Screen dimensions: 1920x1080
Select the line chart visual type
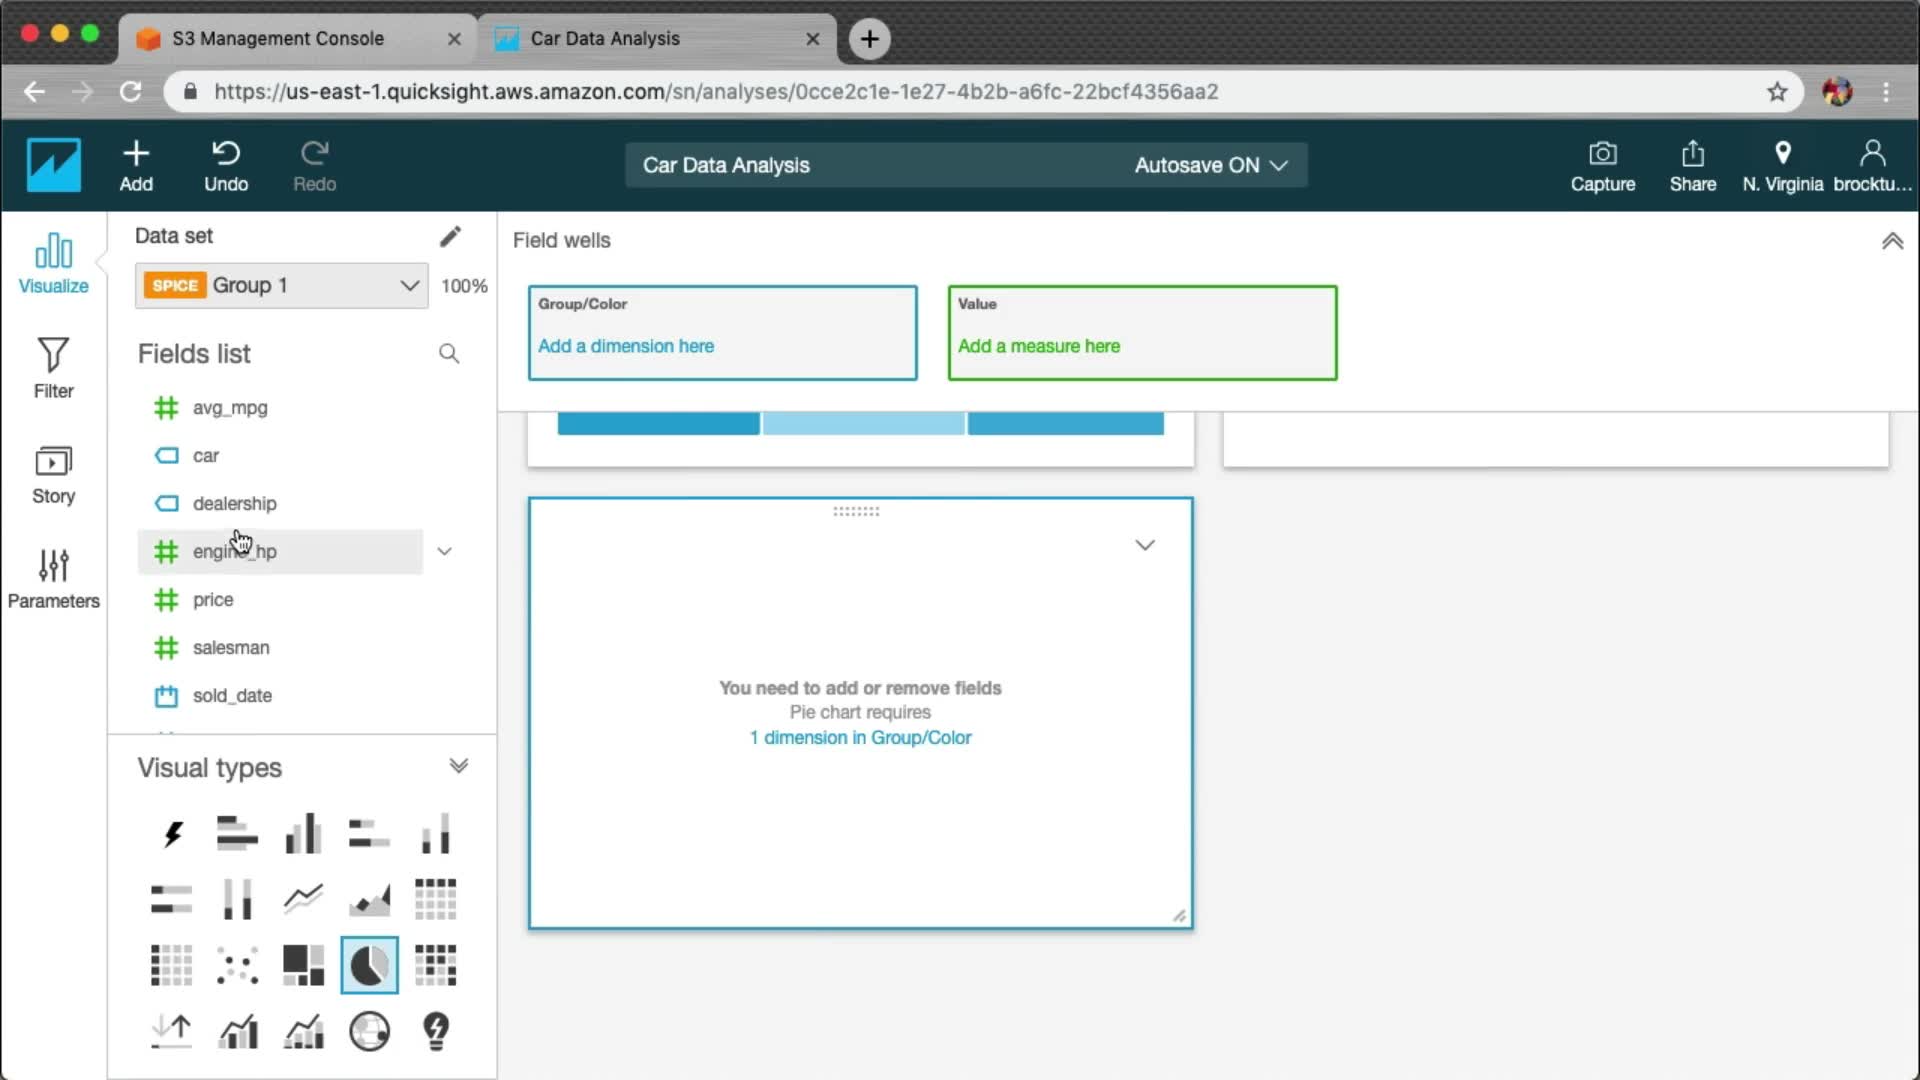coord(303,898)
